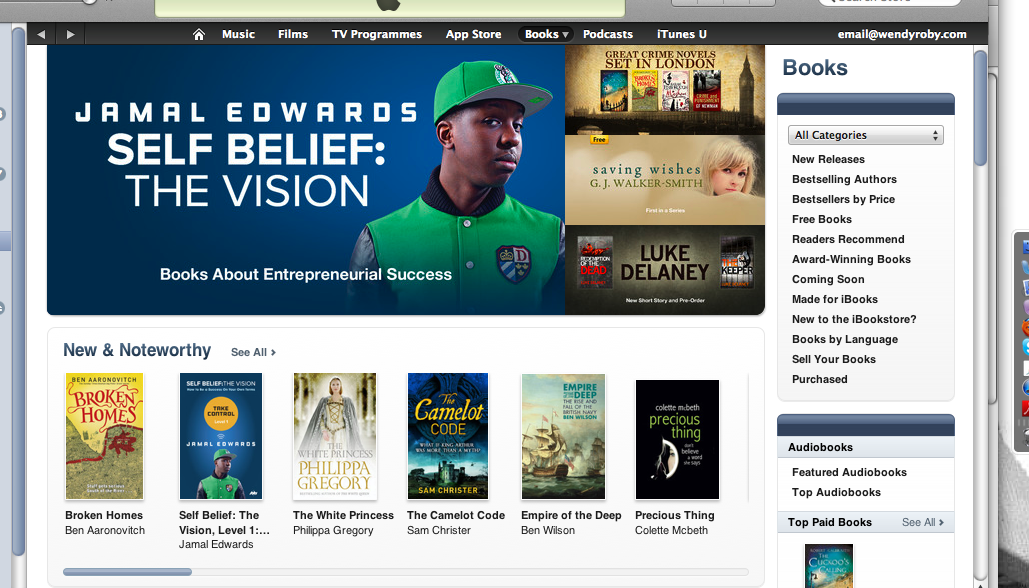1029x588 pixels.
Task: Open the Films store tab
Action: coord(293,34)
